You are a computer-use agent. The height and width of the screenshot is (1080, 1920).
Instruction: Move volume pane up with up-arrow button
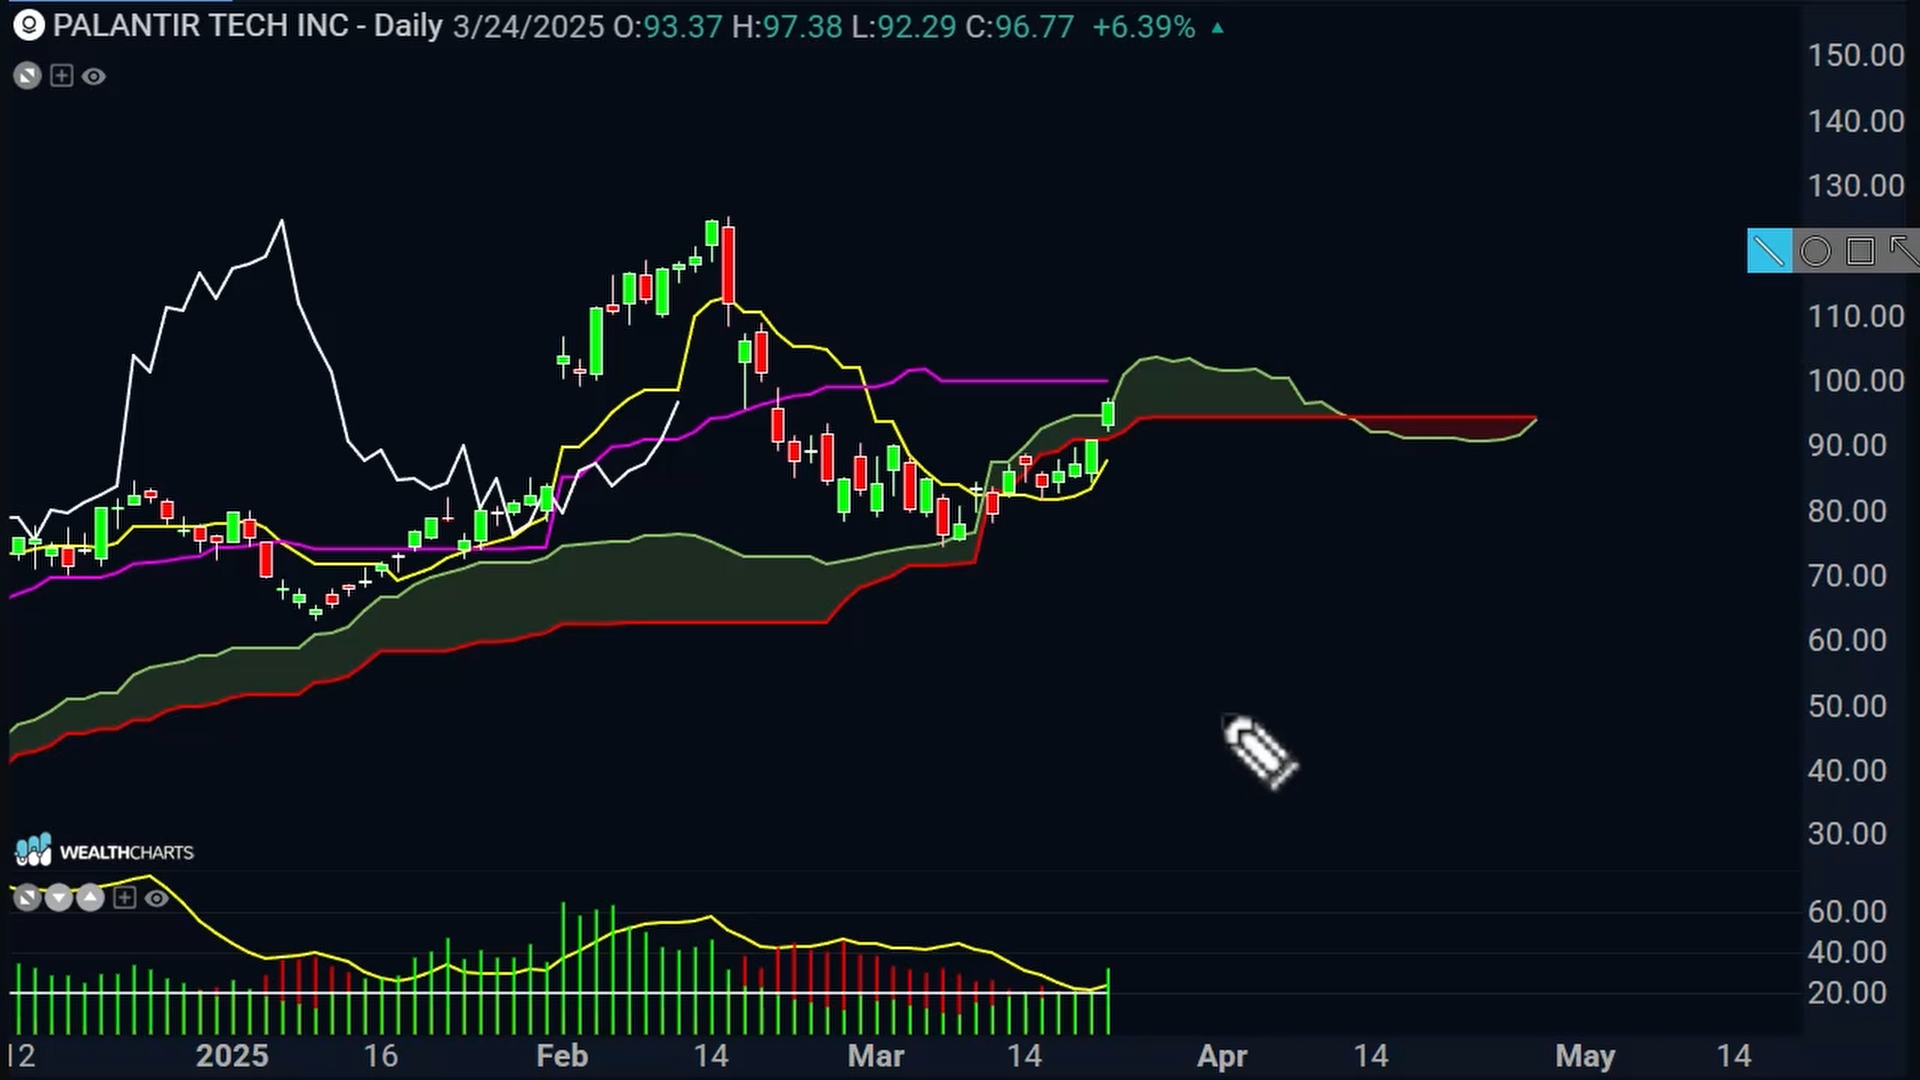(91, 898)
